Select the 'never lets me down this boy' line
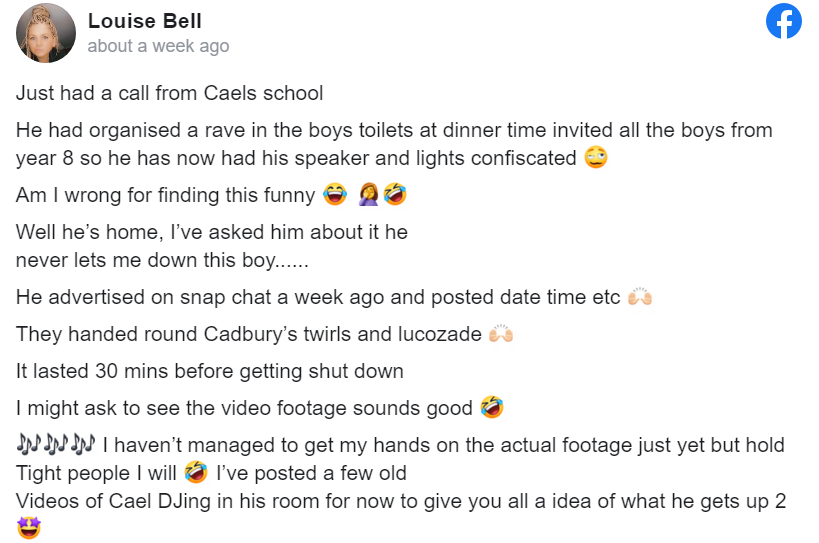Screen dimensions: 819x543 point(162,260)
